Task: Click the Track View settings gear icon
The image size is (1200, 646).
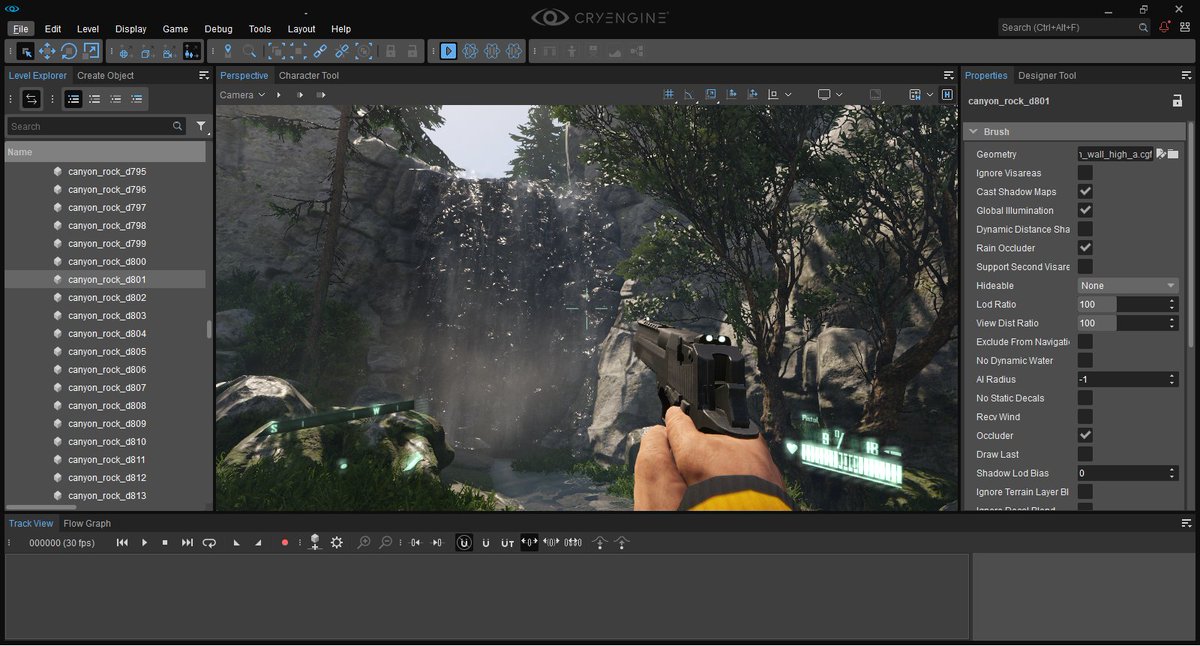Action: tap(337, 542)
